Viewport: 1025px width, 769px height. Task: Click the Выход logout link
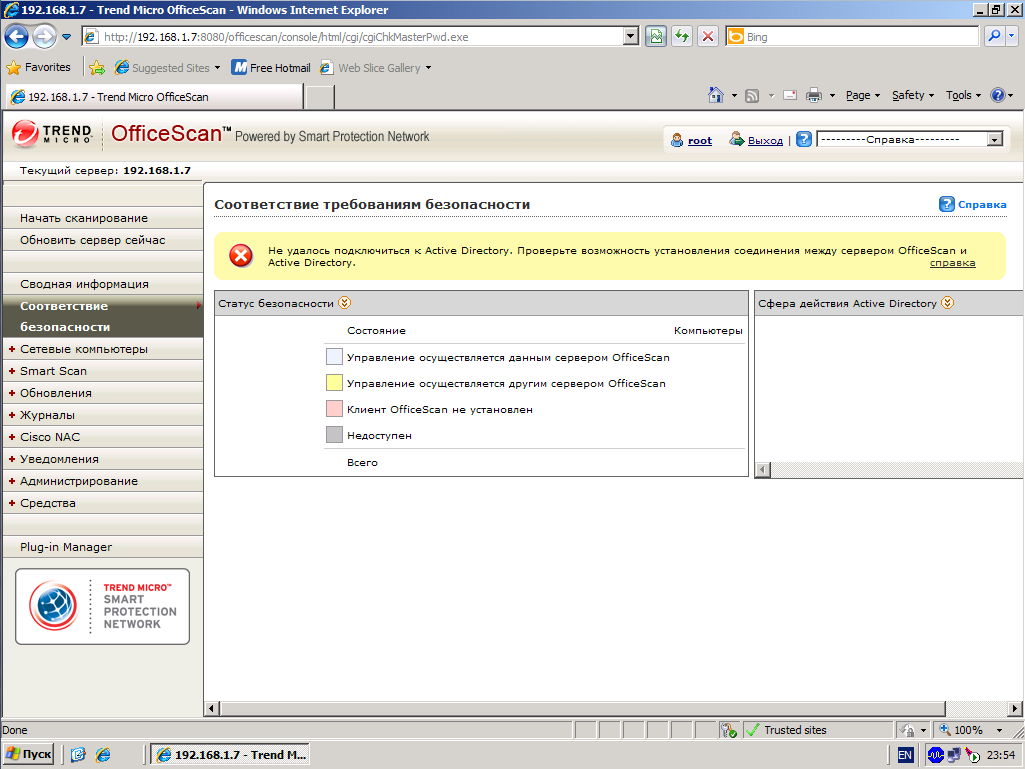point(765,140)
